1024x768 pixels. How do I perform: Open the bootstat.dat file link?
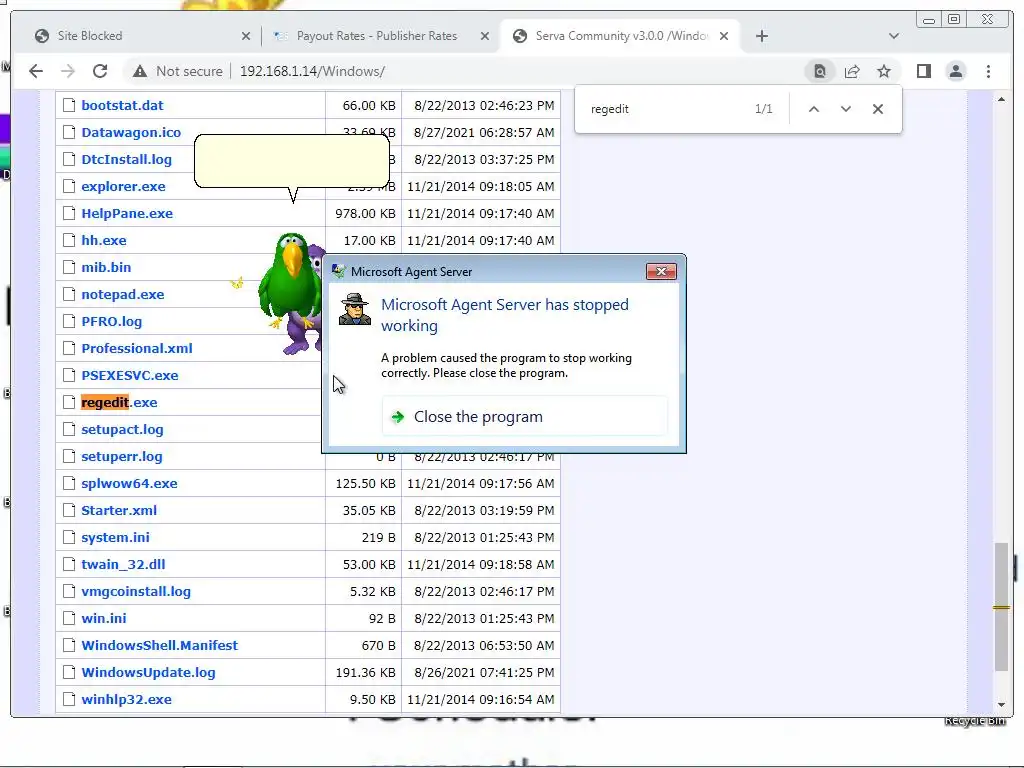coord(122,105)
